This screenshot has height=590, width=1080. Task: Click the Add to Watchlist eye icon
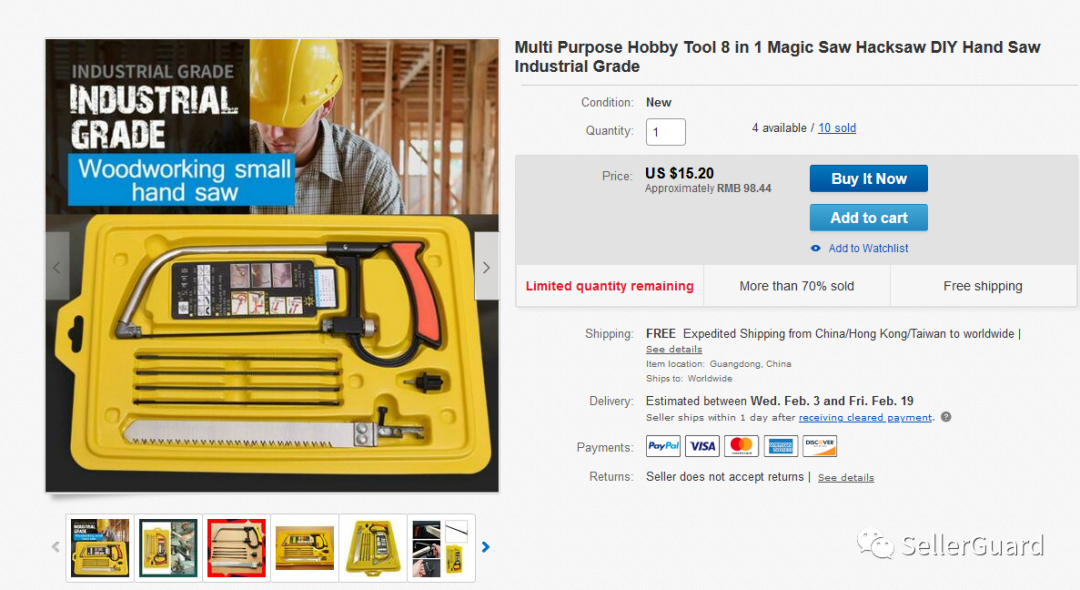(816, 249)
